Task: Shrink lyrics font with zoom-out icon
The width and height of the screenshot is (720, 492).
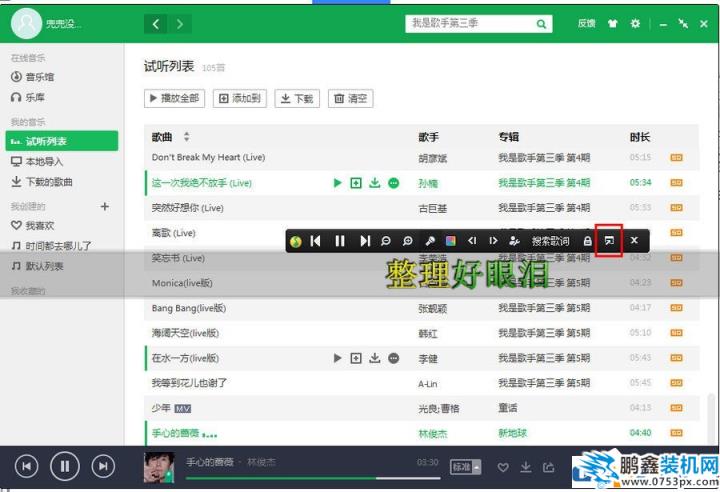Action: 386,241
